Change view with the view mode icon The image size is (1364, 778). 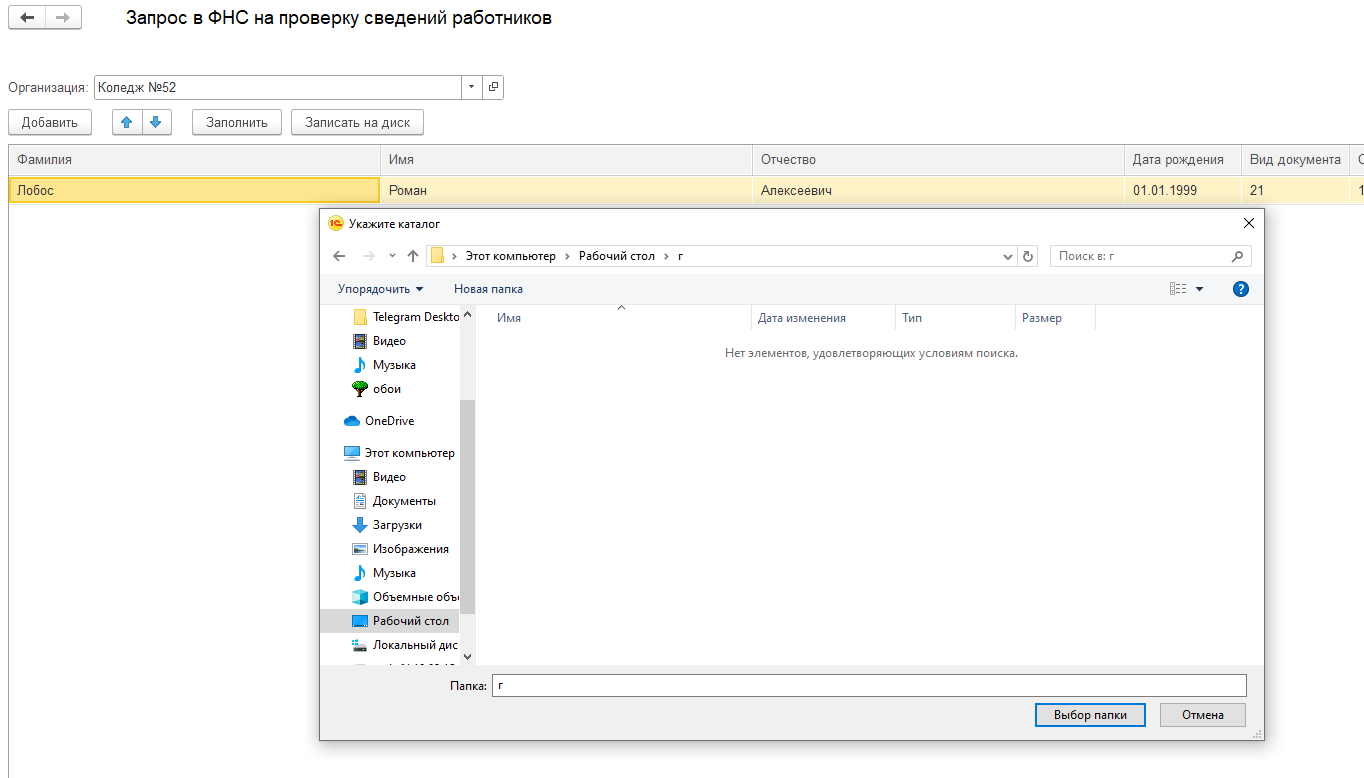pyautogui.click(x=1178, y=289)
